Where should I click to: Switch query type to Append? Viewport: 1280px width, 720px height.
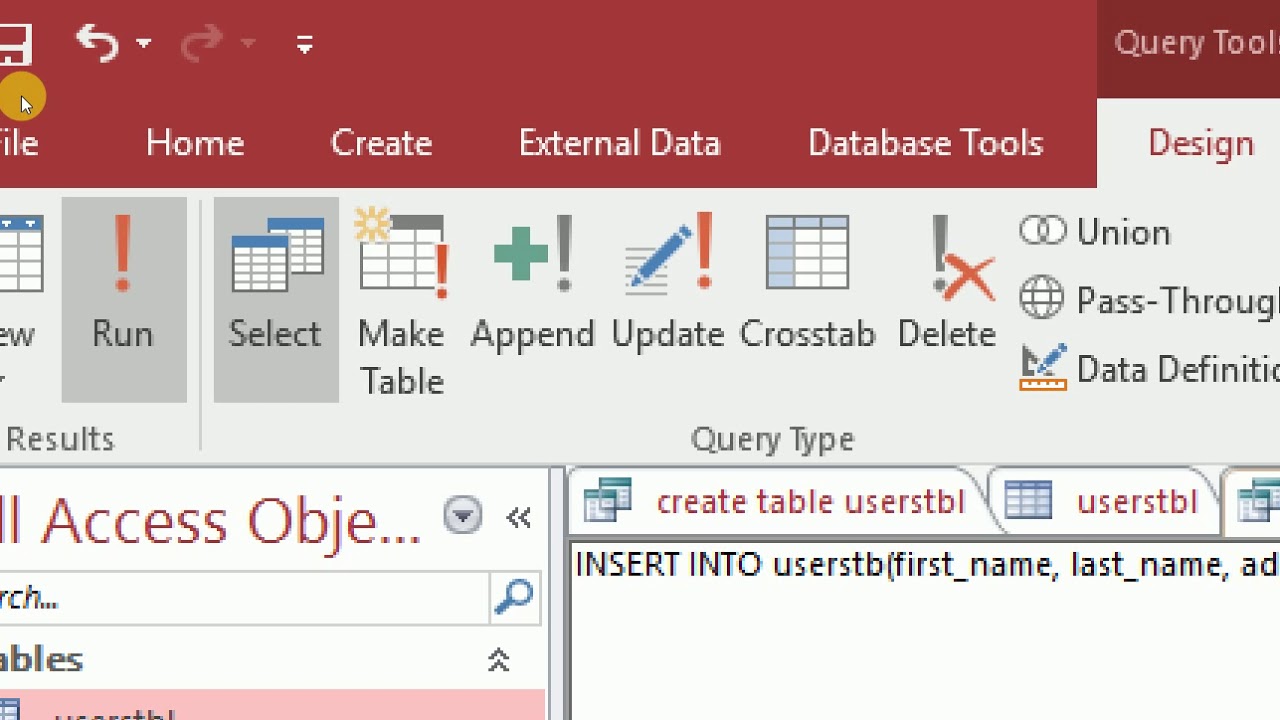coord(532,282)
